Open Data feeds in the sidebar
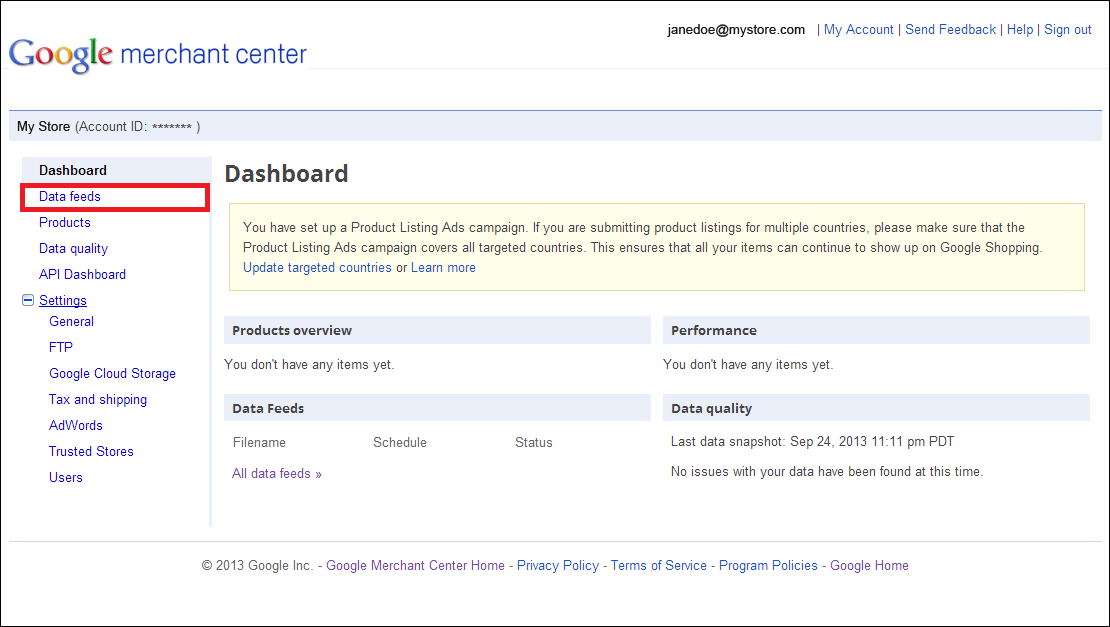Viewport: 1110px width, 627px height. click(70, 197)
